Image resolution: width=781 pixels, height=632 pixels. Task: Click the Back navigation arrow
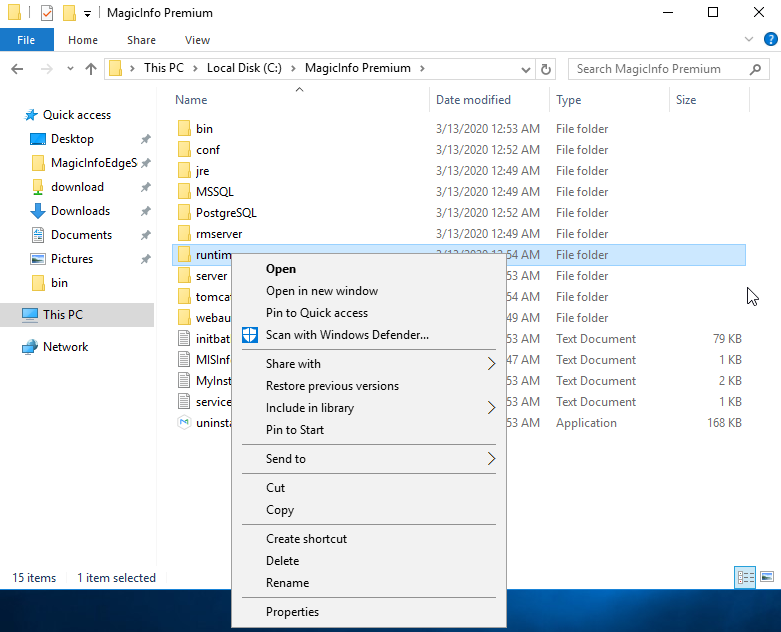[x=17, y=69]
